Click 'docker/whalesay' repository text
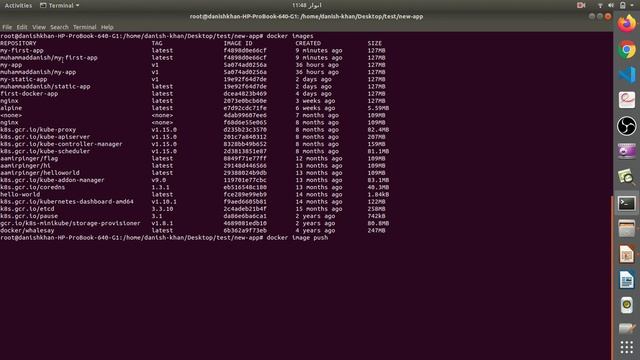 [x=27, y=231]
